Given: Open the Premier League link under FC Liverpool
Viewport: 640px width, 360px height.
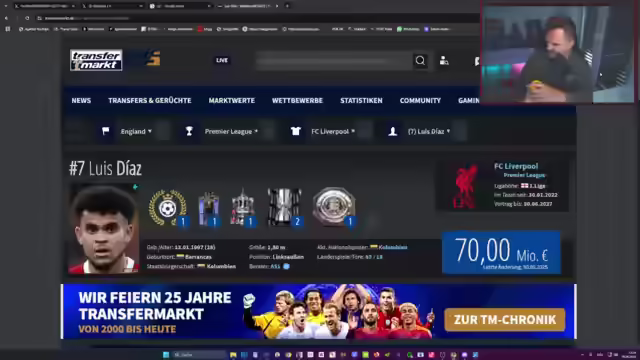Looking at the screenshot, I should click(x=524, y=175).
